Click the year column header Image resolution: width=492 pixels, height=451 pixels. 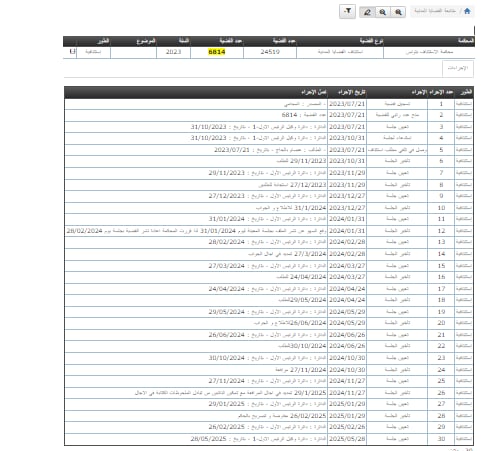click(x=184, y=41)
